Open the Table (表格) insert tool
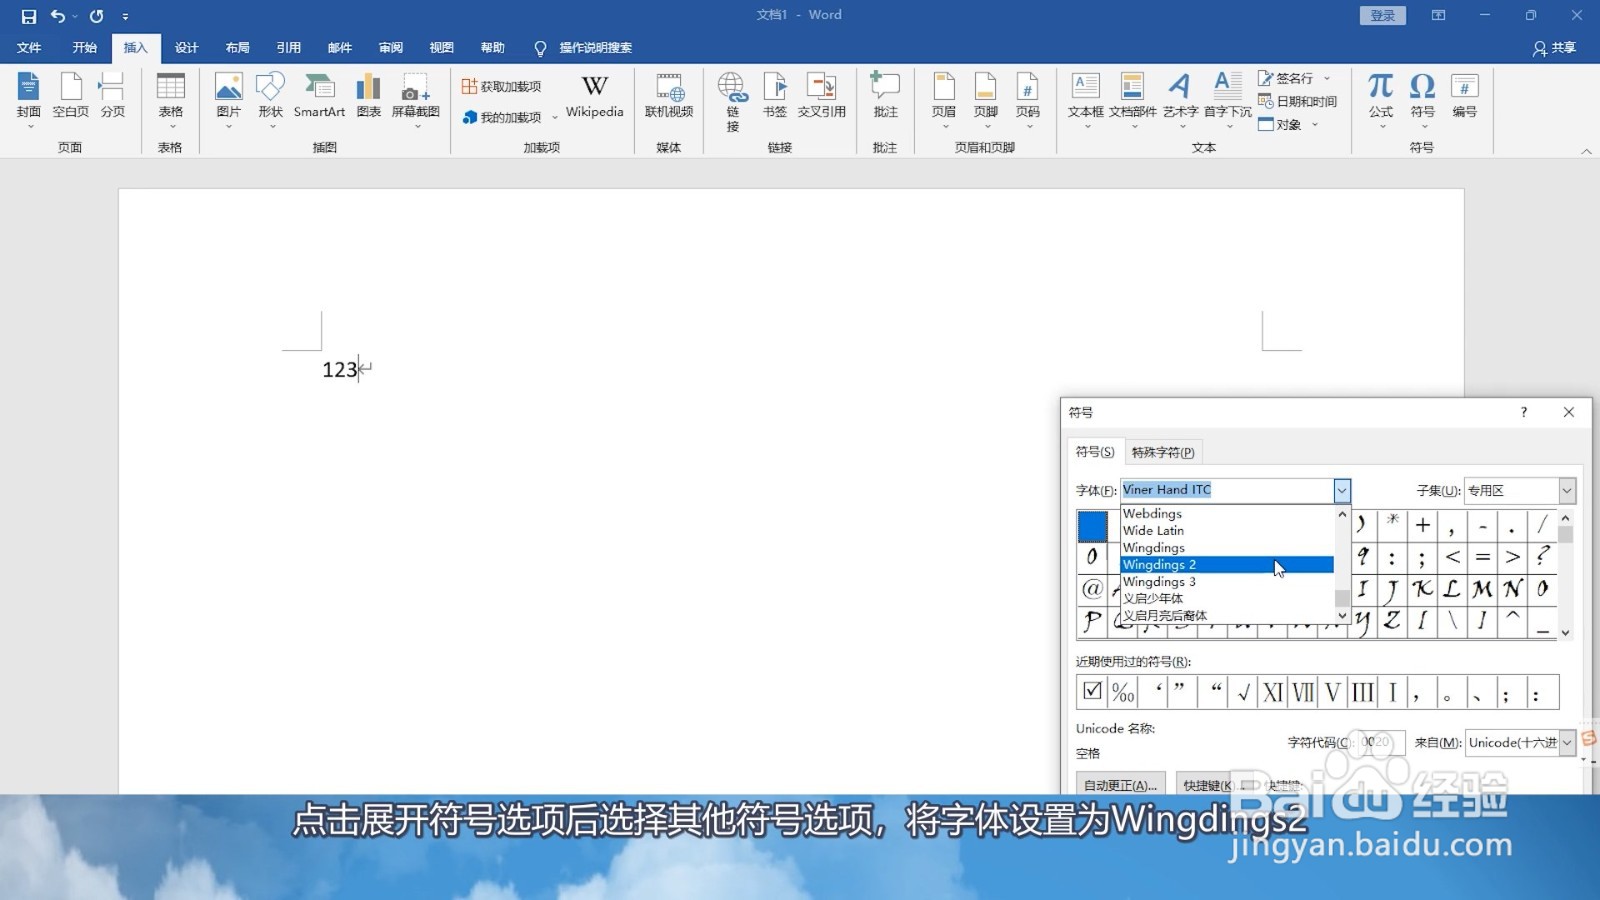Image resolution: width=1600 pixels, height=900 pixels. pyautogui.click(x=171, y=100)
